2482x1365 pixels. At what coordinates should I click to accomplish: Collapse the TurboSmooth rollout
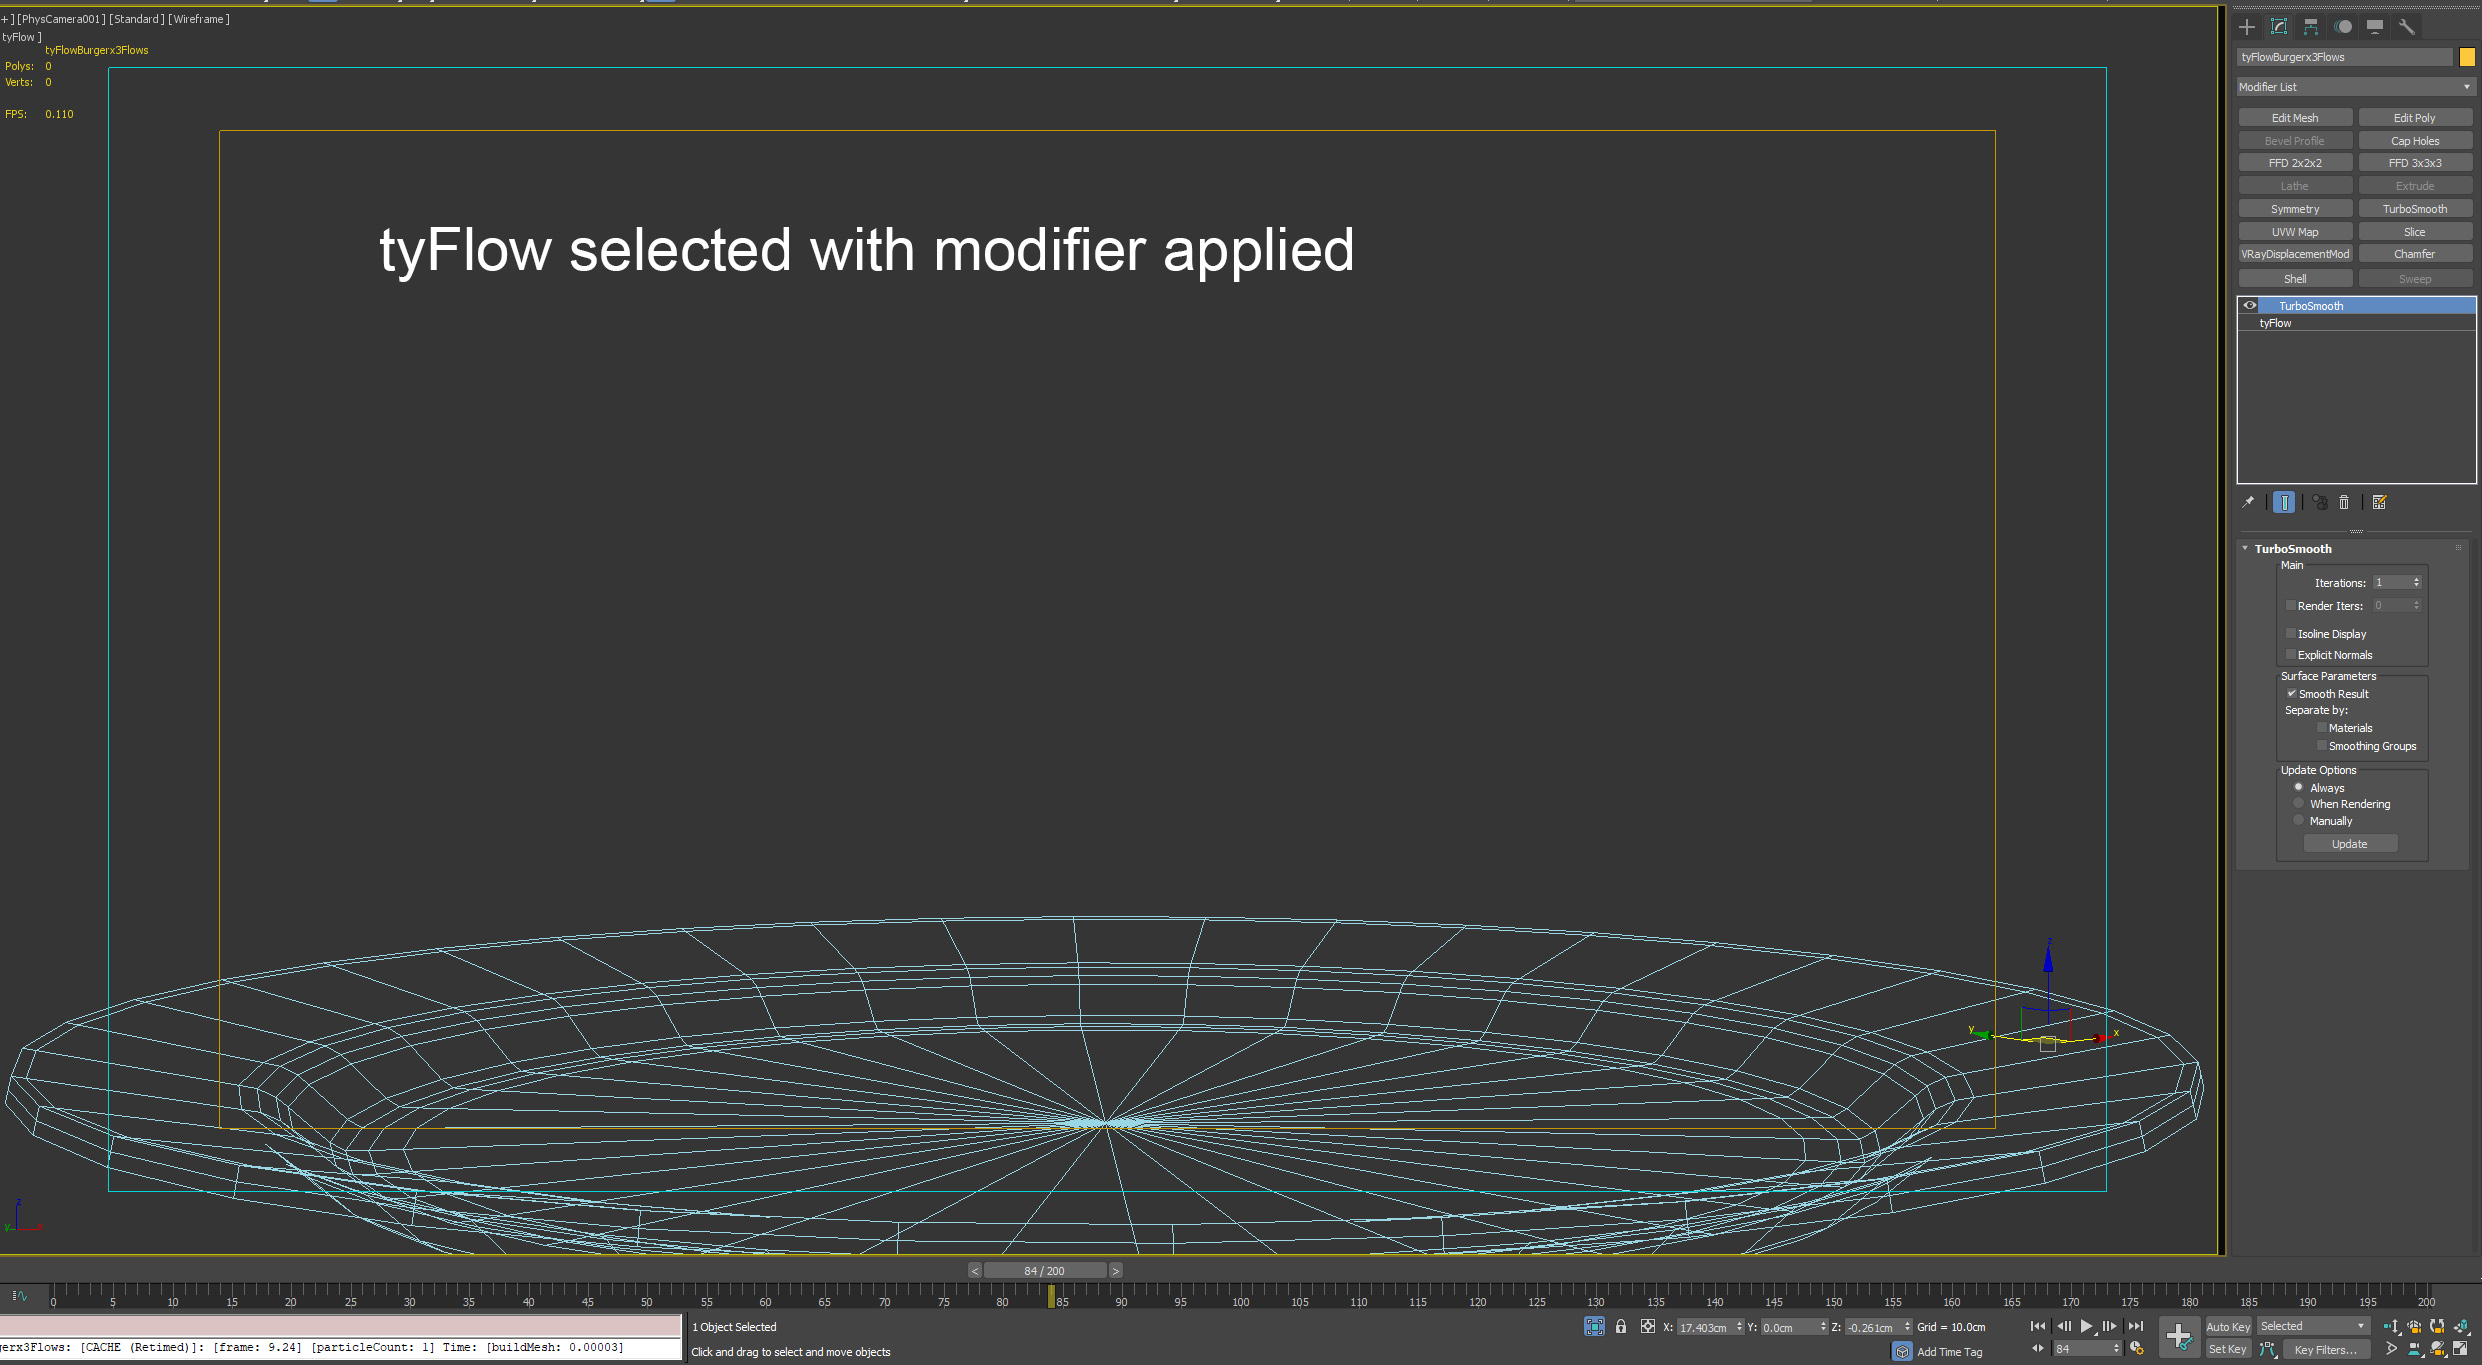[2245, 548]
